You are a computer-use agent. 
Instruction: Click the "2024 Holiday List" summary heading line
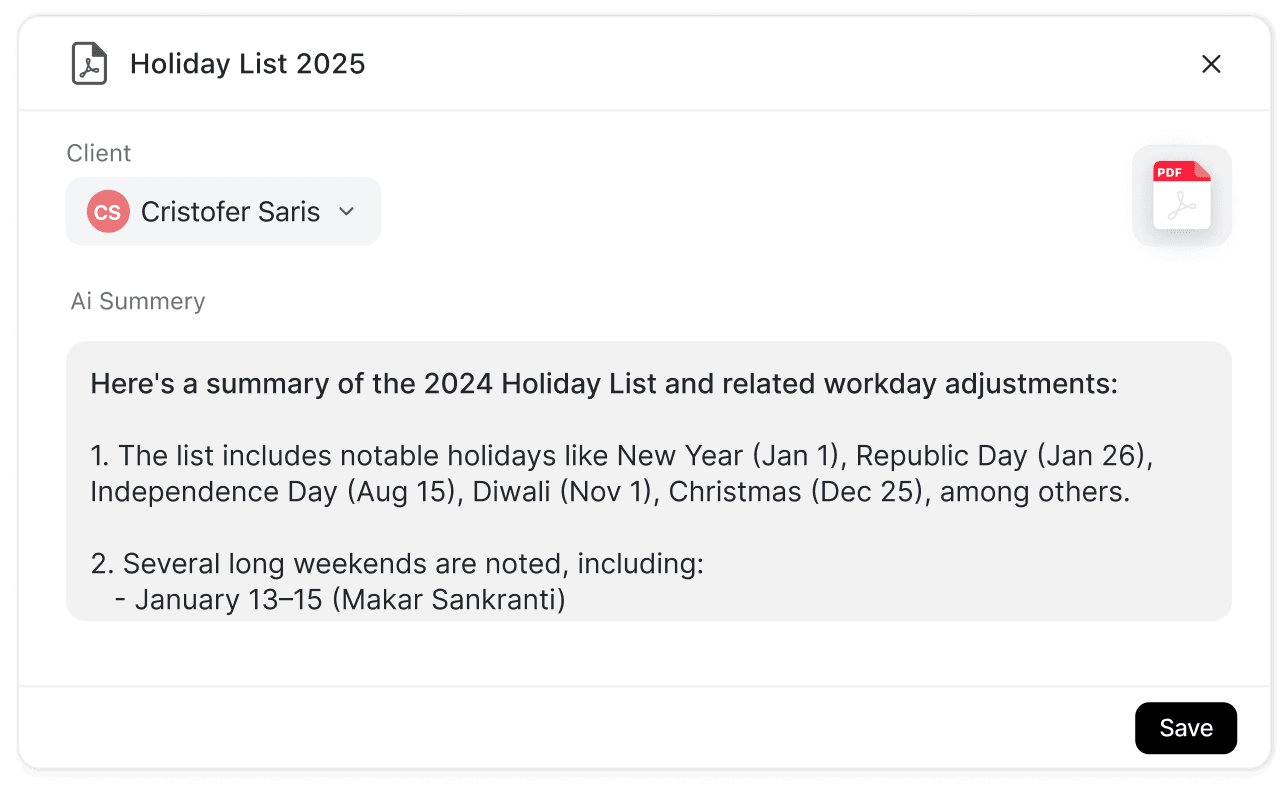tap(604, 384)
